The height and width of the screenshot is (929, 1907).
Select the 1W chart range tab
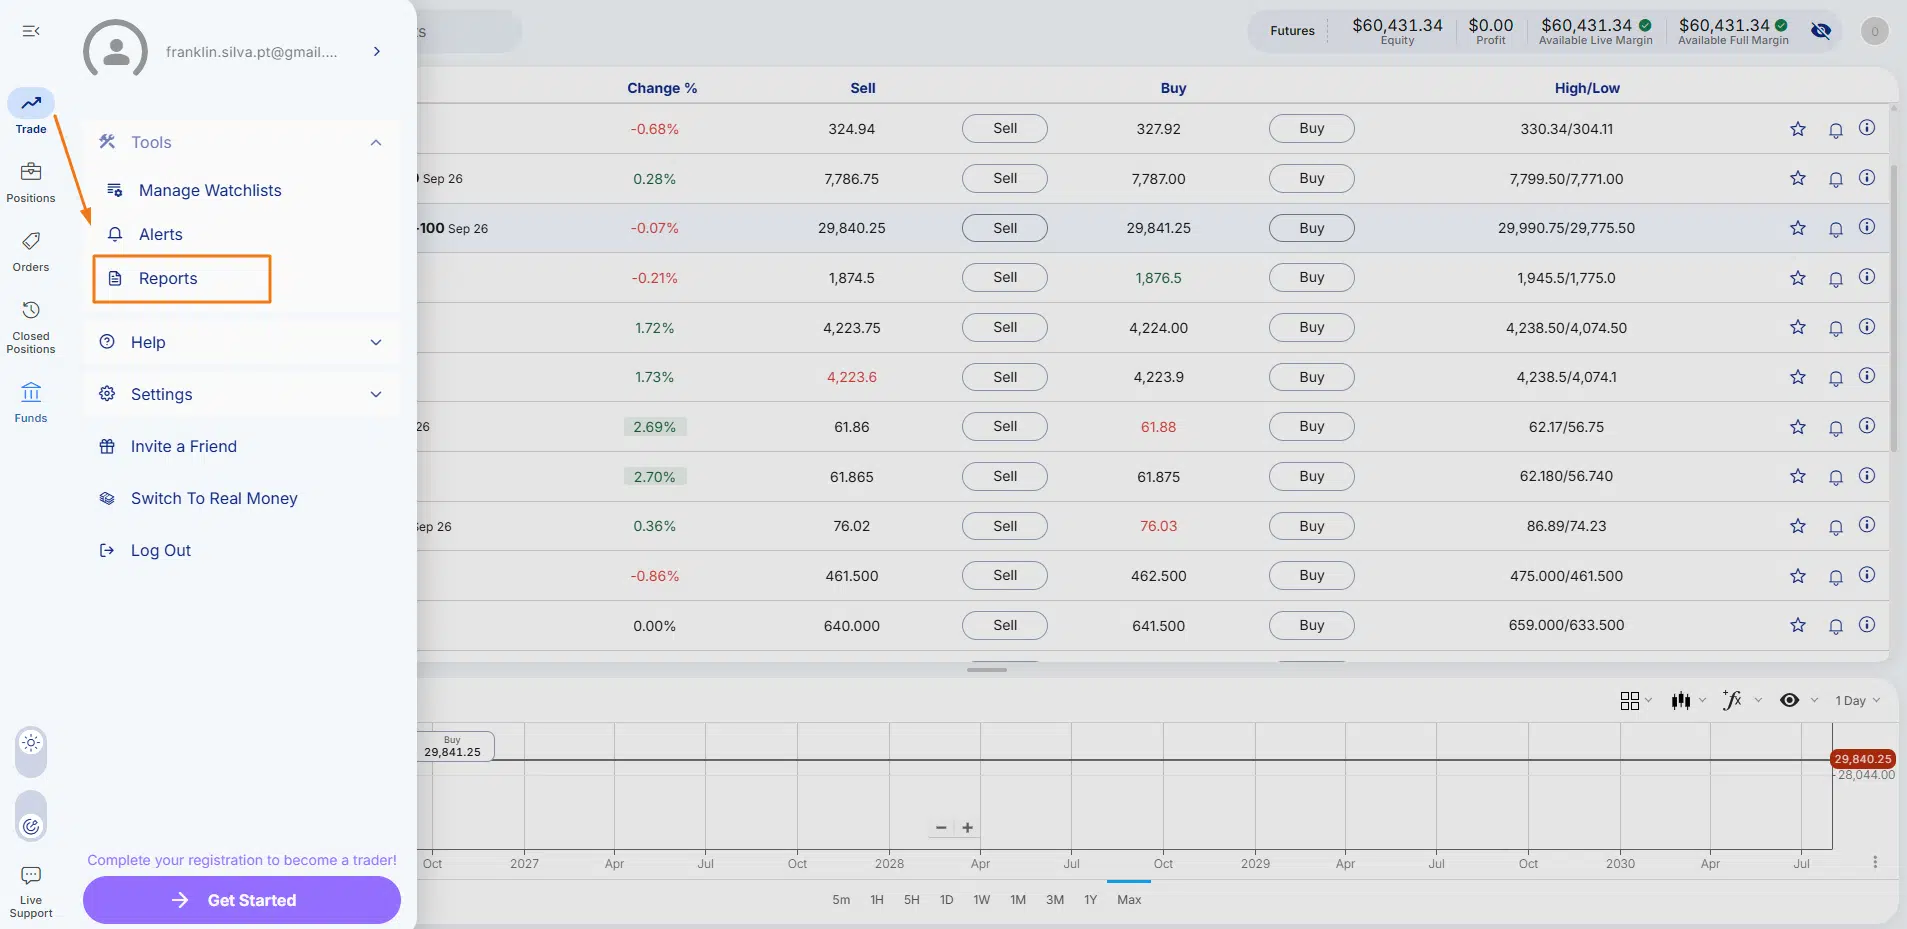(982, 900)
